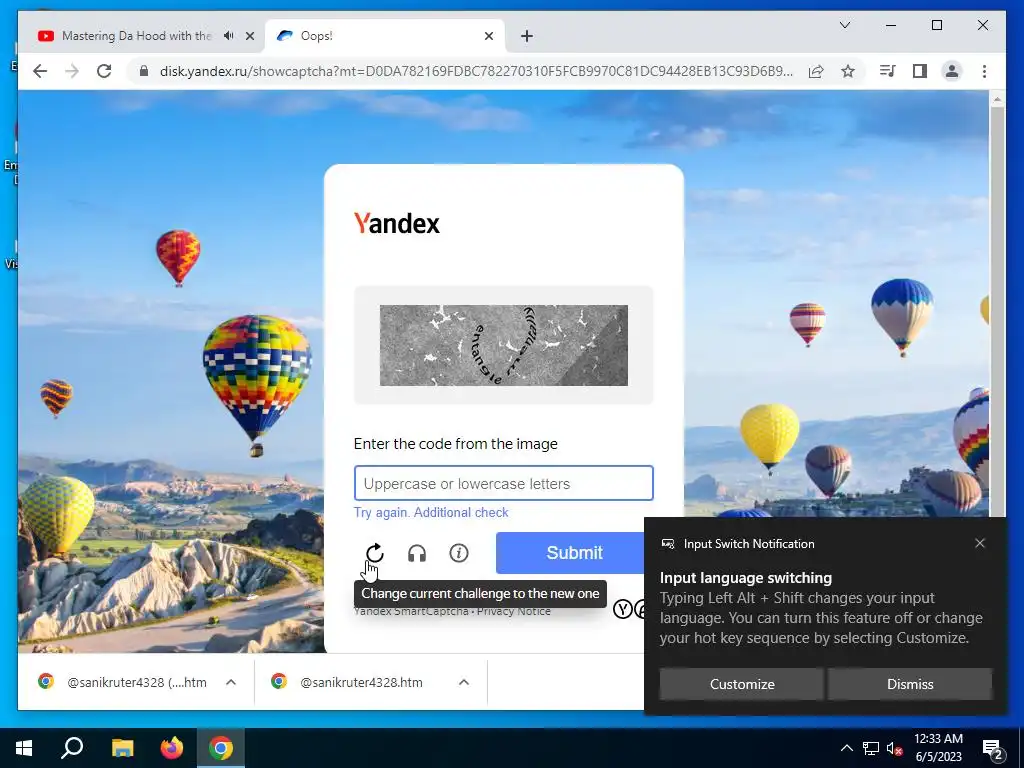Image resolution: width=1024 pixels, height=768 pixels.
Task: Open the Chrome profile menu
Action: point(952,71)
